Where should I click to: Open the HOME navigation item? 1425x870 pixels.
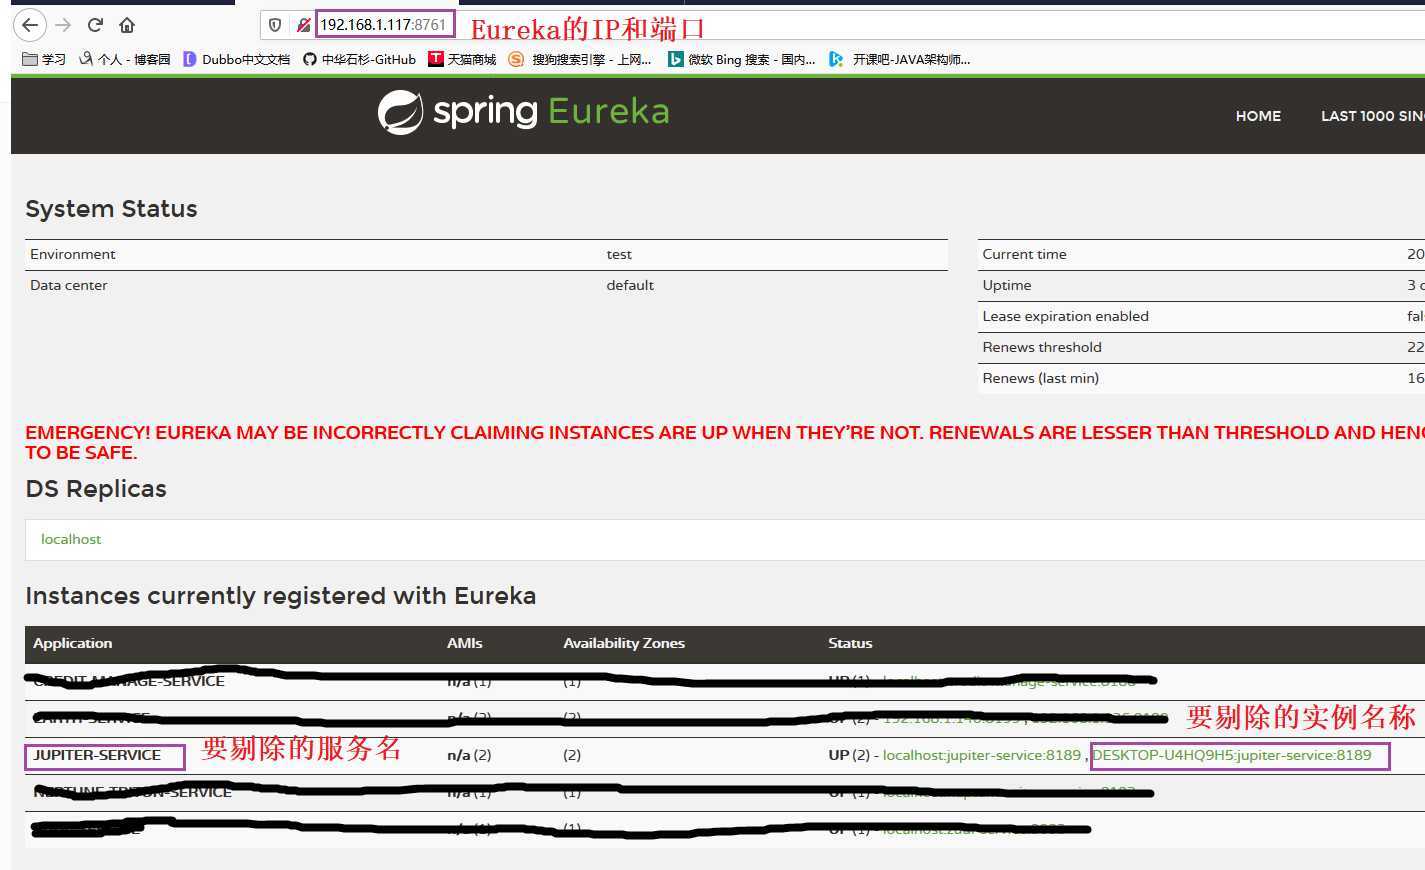[1258, 116]
